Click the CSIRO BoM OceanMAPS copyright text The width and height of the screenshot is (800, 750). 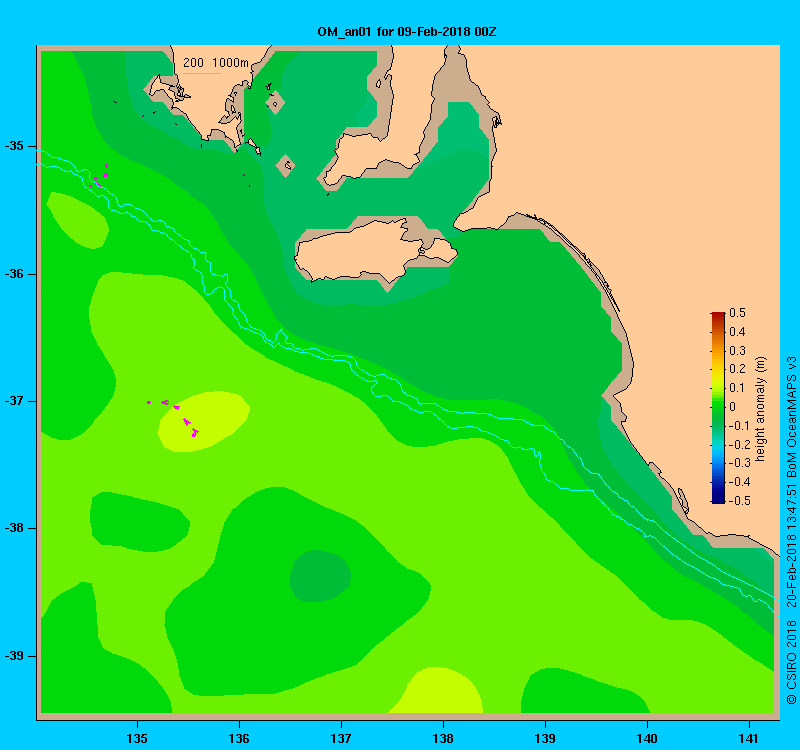[791, 531]
